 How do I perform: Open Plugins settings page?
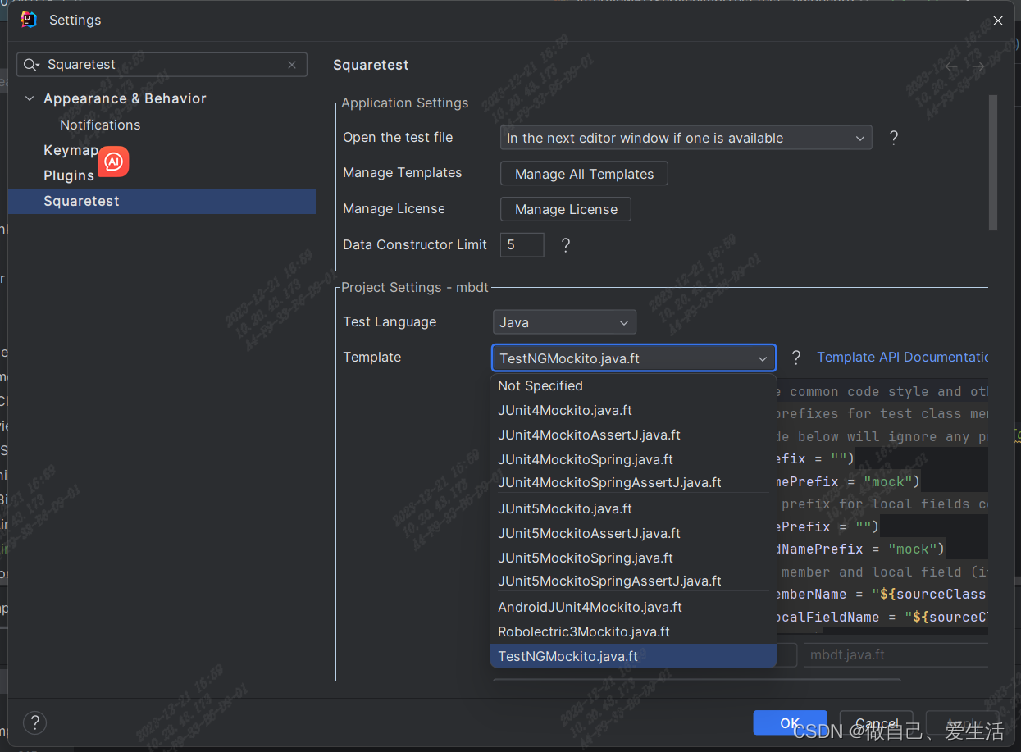[68, 176]
